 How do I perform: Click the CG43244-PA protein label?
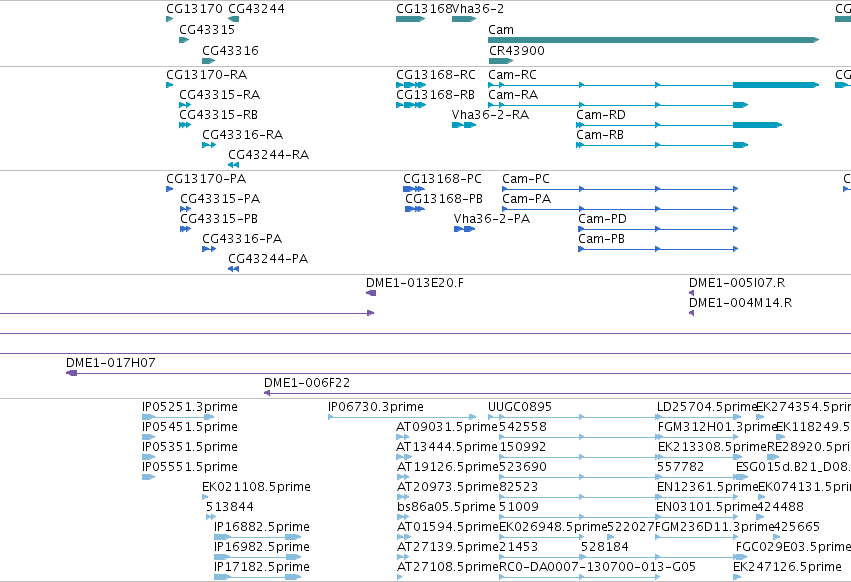[x=268, y=259]
